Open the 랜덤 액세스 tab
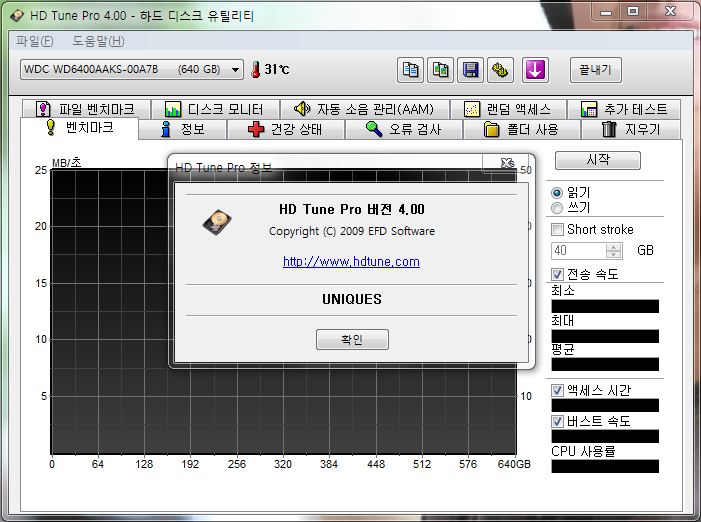This screenshot has width=701, height=522. pyautogui.click(x=508, y=109)
